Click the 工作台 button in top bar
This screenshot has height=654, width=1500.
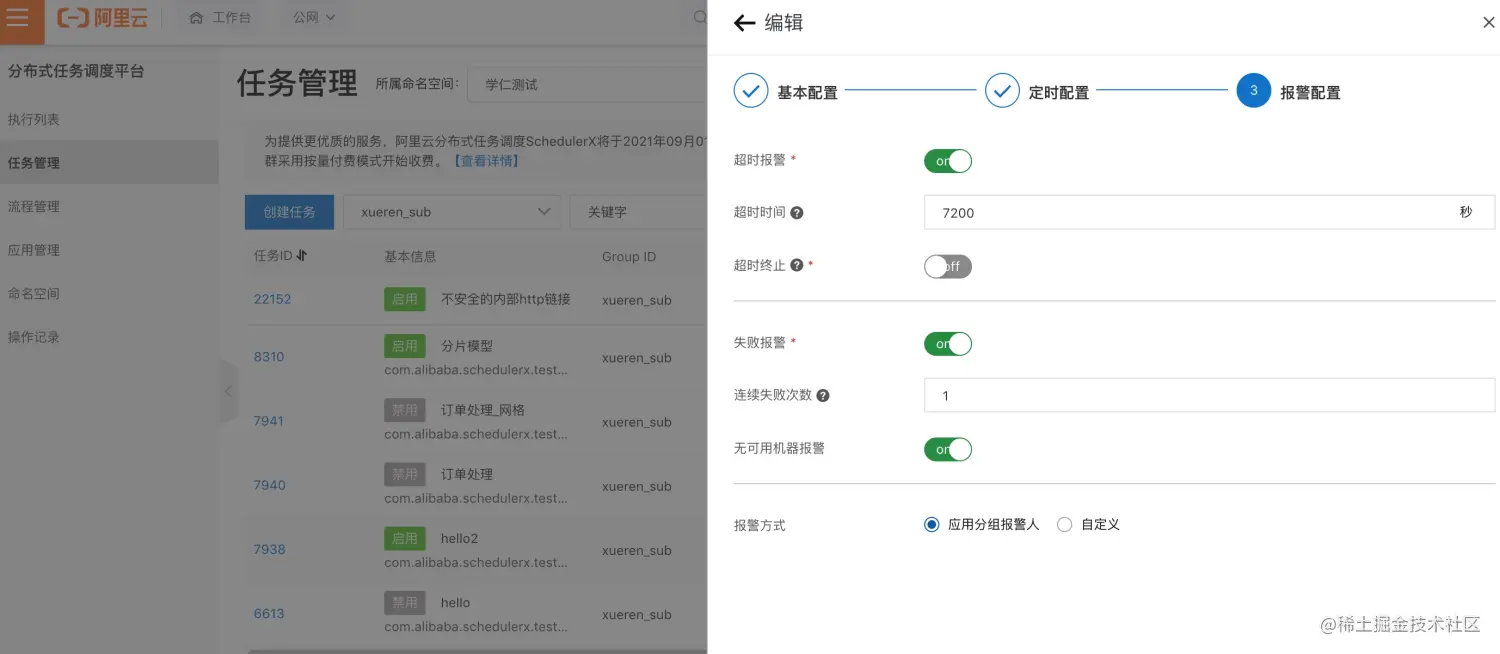(x=220, y=18)
